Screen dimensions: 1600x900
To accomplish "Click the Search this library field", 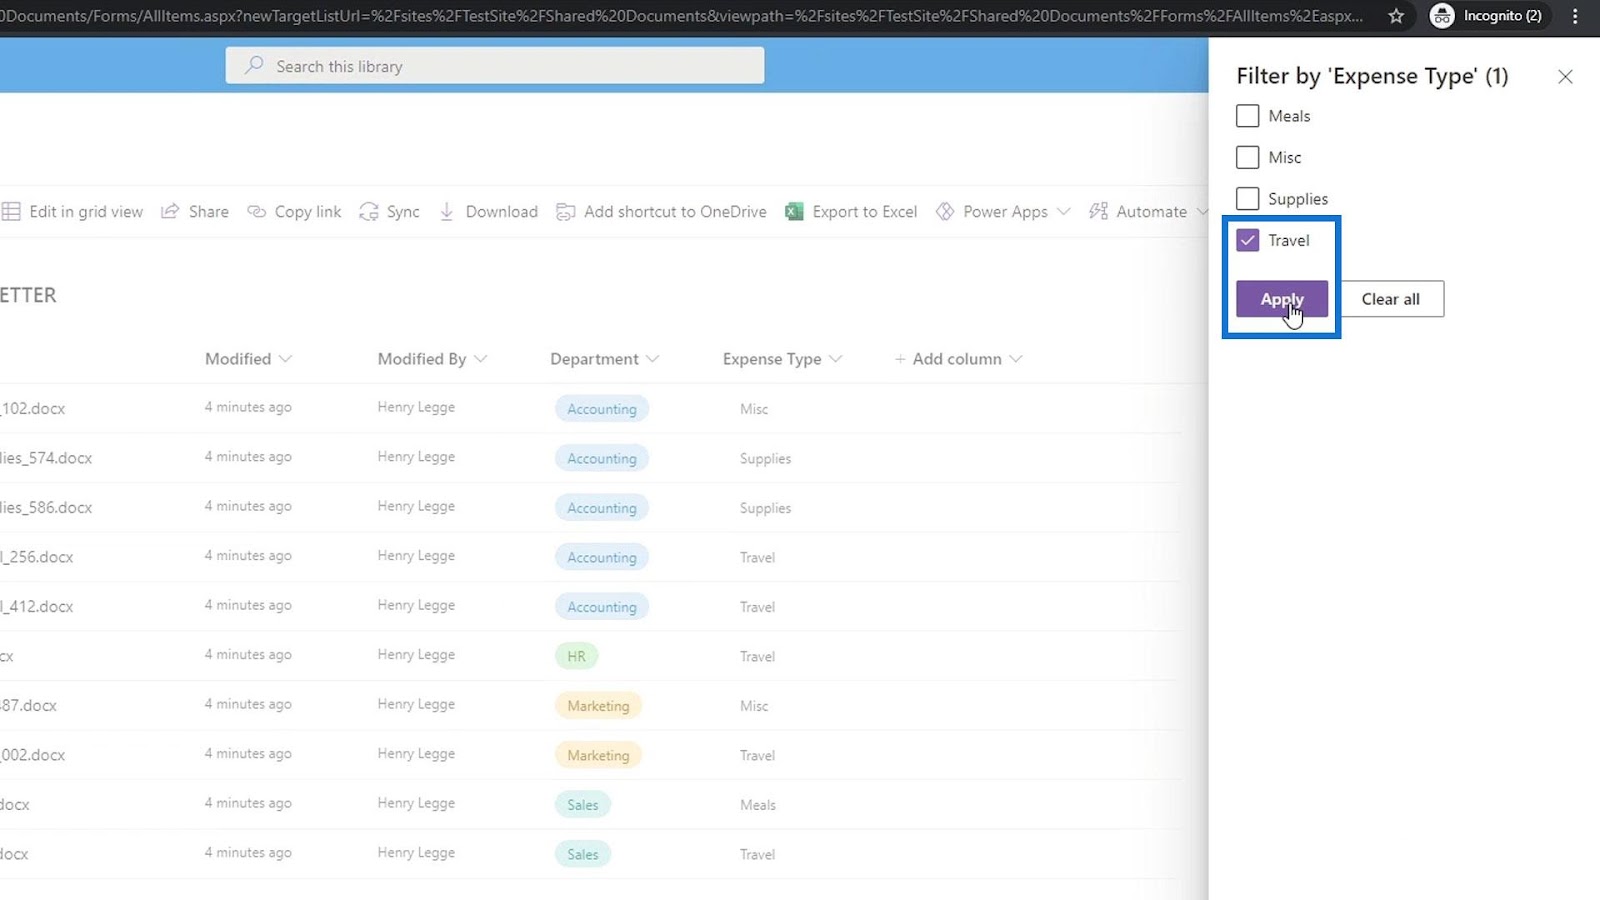I will (x=495, y=66).
